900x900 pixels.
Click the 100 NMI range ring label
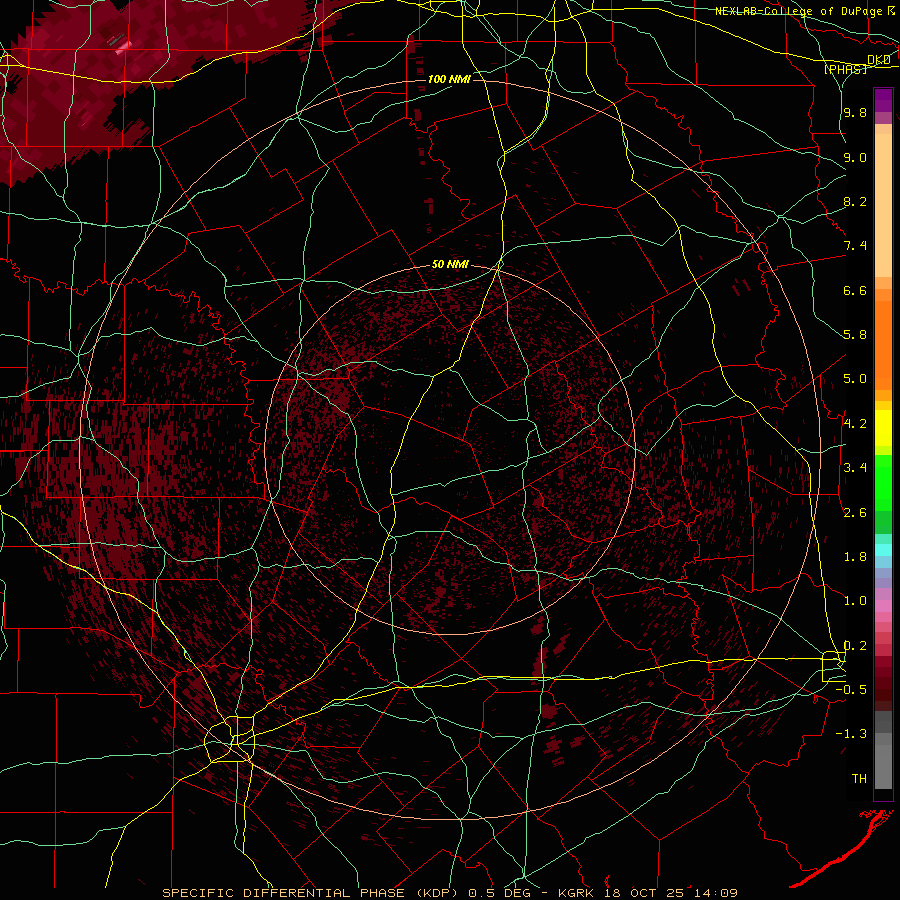(x=449, y=79)
